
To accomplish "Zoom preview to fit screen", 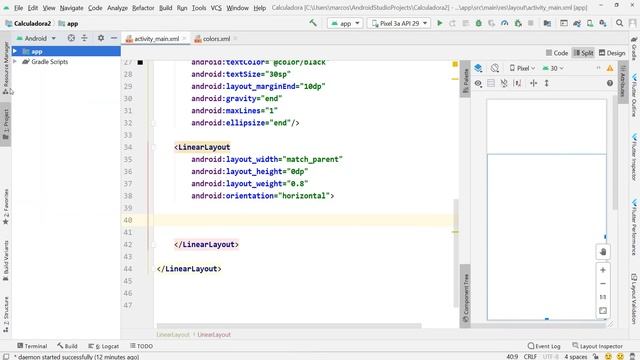I will [x=603, y=311].
